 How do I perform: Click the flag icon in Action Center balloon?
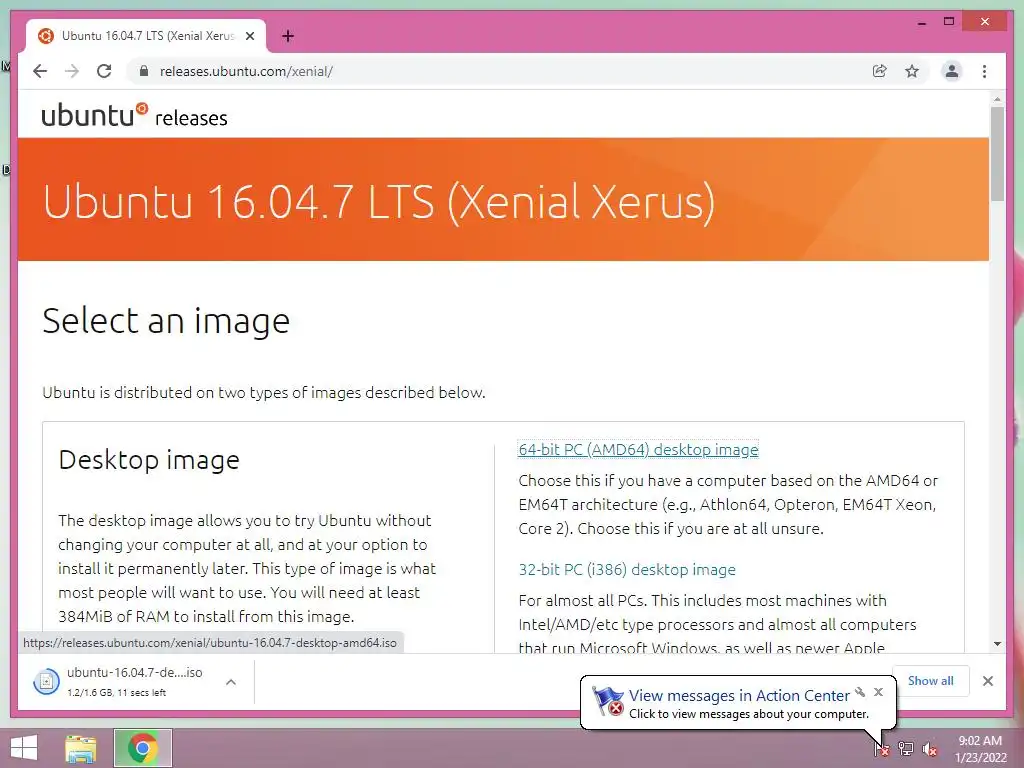608,701
